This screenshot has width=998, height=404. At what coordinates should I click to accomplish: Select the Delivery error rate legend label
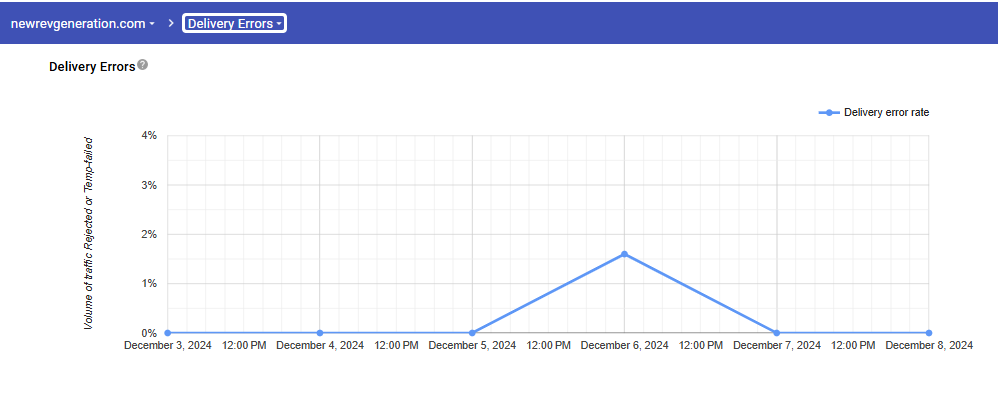886,113
